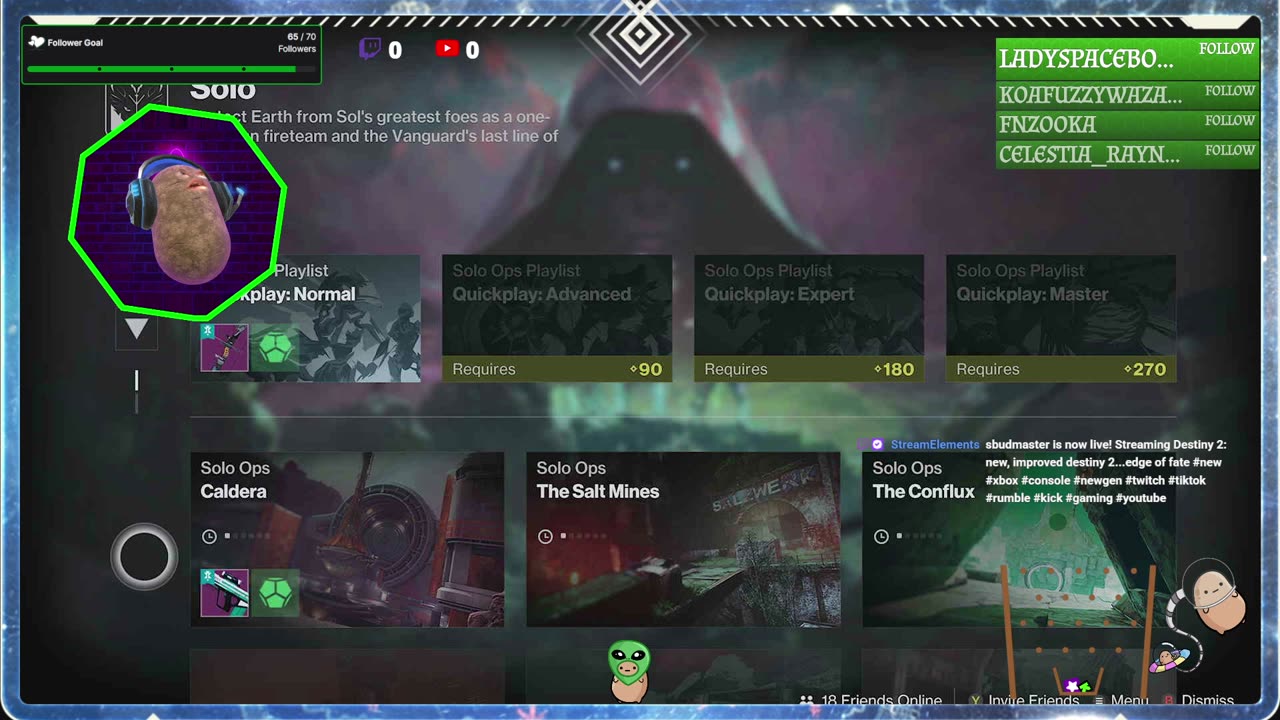Screen dimensions: 1280x720
Task: Open the Caldera Solo Ops activity
Action: [347, 539]
